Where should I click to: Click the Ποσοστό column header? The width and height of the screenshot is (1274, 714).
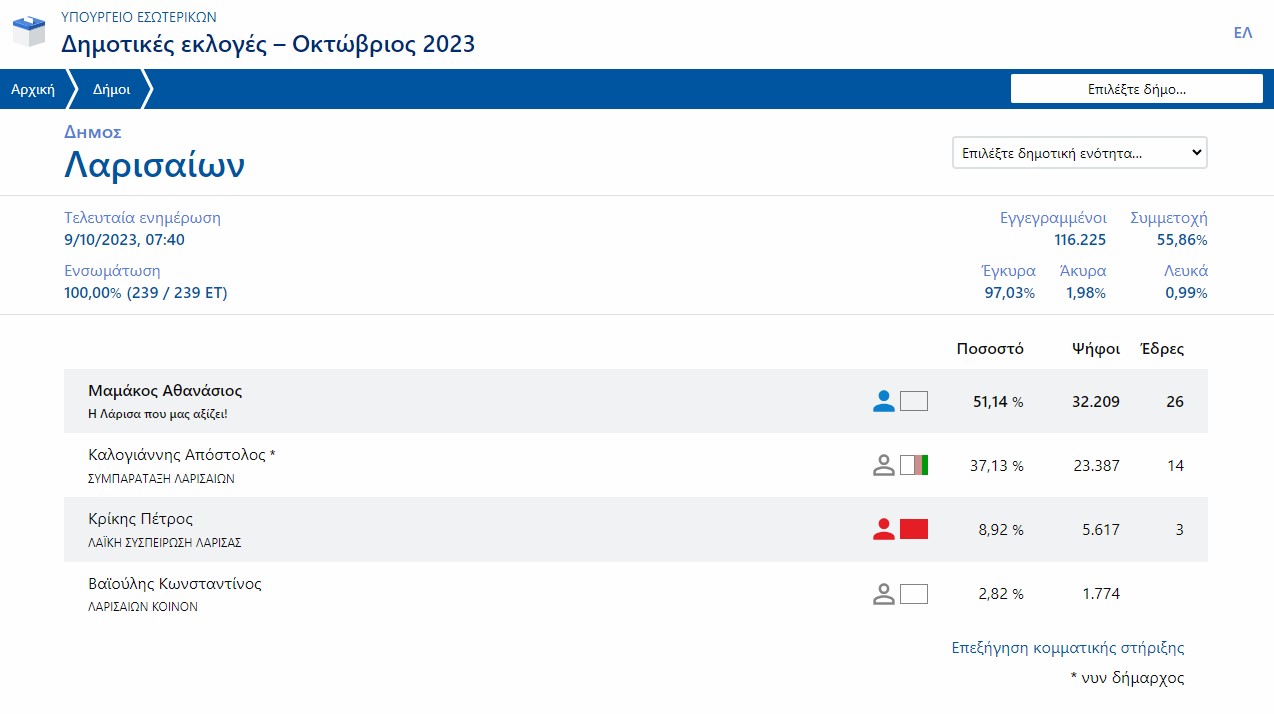click(990, 349)
